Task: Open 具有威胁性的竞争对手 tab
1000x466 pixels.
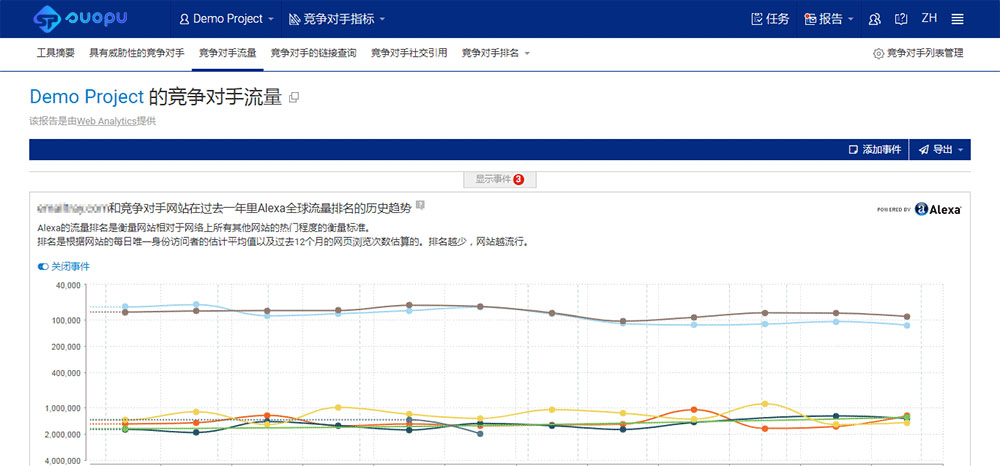Action: (137, 54)
